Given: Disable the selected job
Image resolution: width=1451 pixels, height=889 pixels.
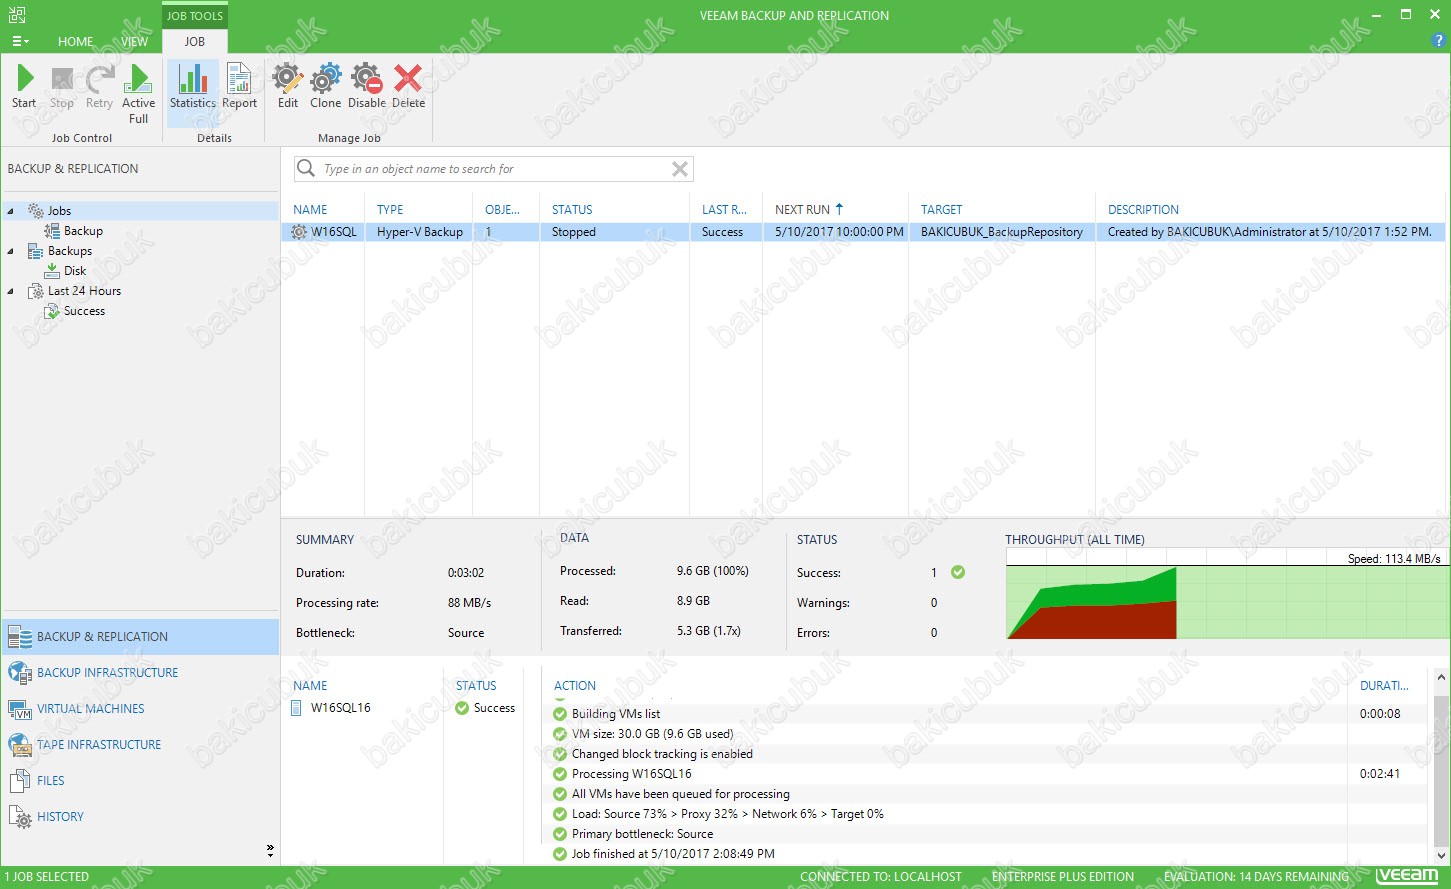Looking at the screenshot, I should [367, 87].
